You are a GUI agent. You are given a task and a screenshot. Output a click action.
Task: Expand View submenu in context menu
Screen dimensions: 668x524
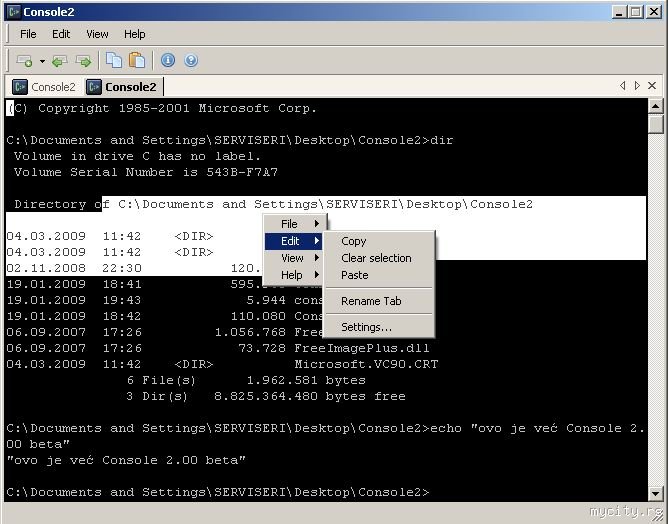[296, 258]
